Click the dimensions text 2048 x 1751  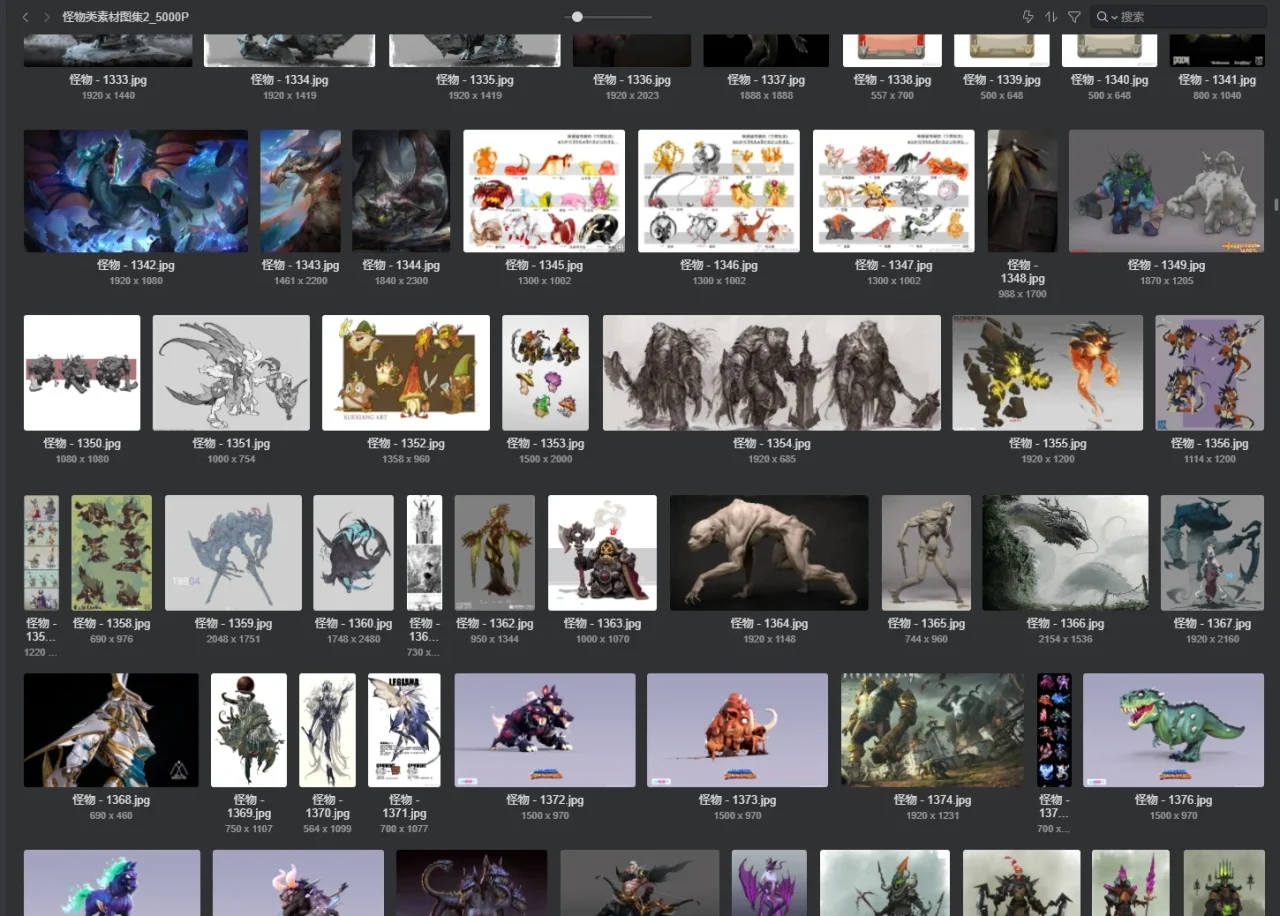coord(233,639)
